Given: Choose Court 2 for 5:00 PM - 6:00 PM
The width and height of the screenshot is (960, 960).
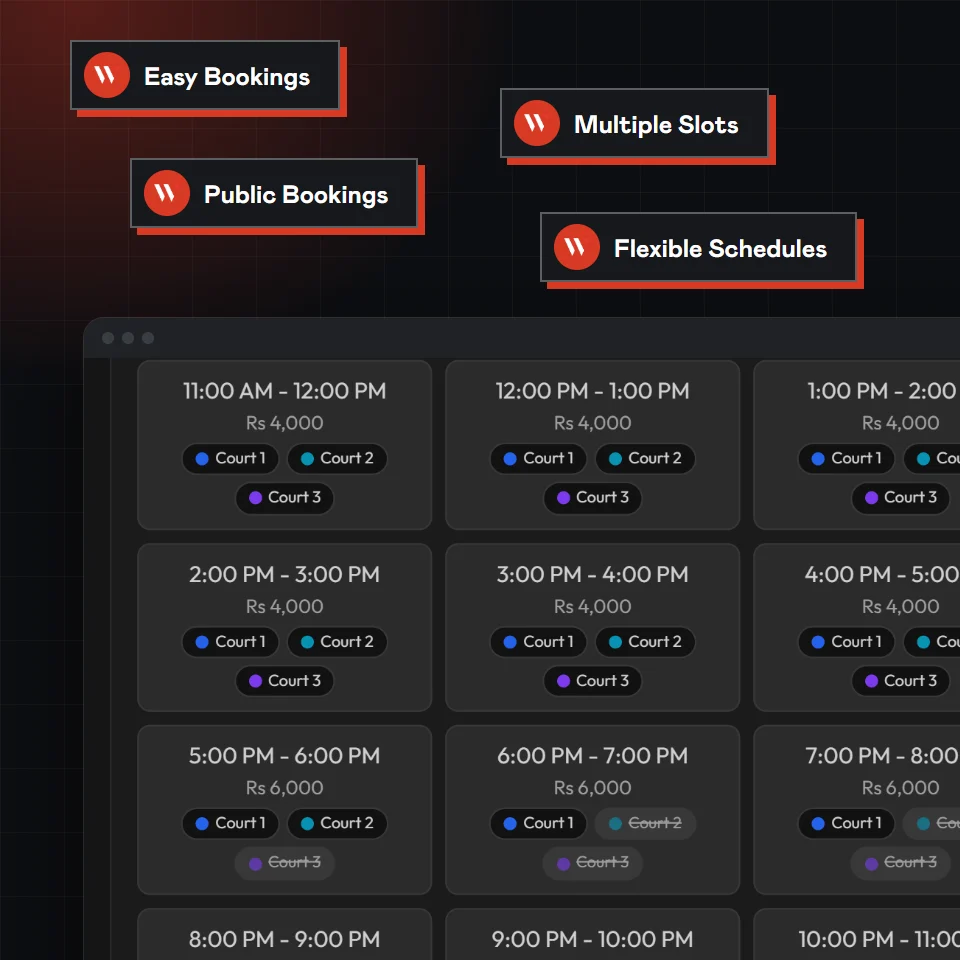Looking at the screenshot, I should pos(337,823).
